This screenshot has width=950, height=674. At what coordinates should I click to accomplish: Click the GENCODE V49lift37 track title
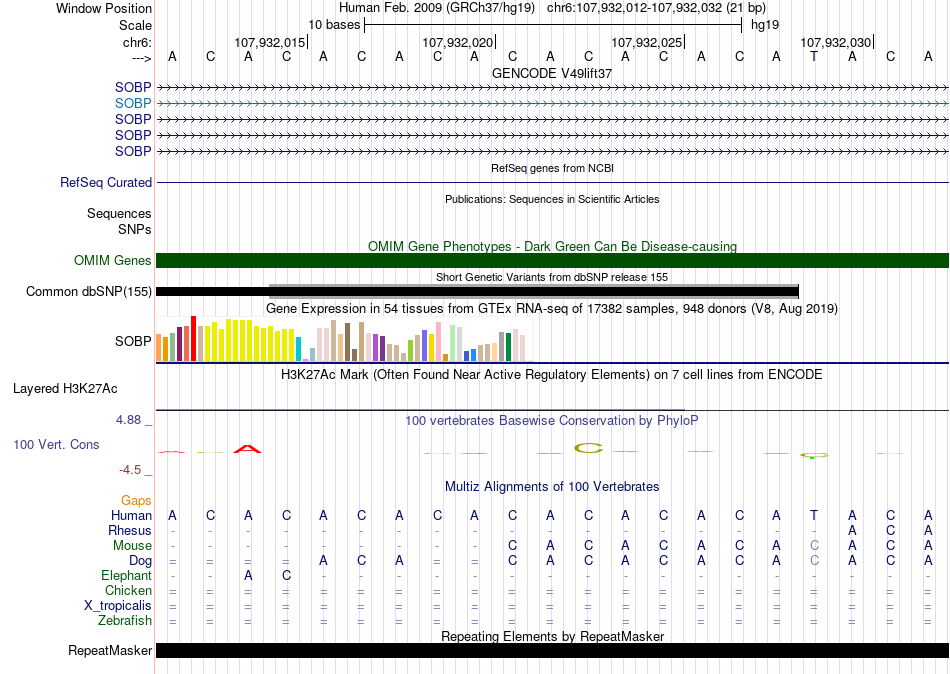tap(552, 73)
